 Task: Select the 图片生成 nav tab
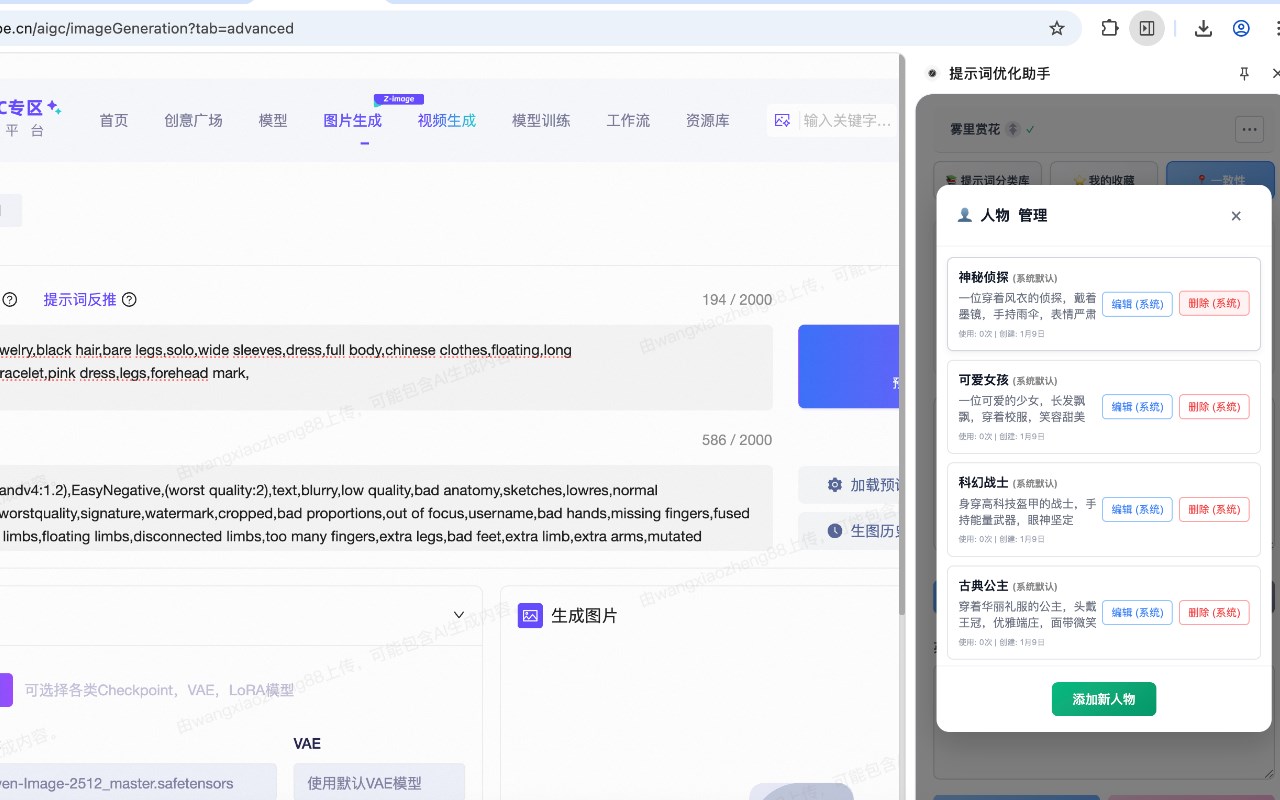[352, 120]
